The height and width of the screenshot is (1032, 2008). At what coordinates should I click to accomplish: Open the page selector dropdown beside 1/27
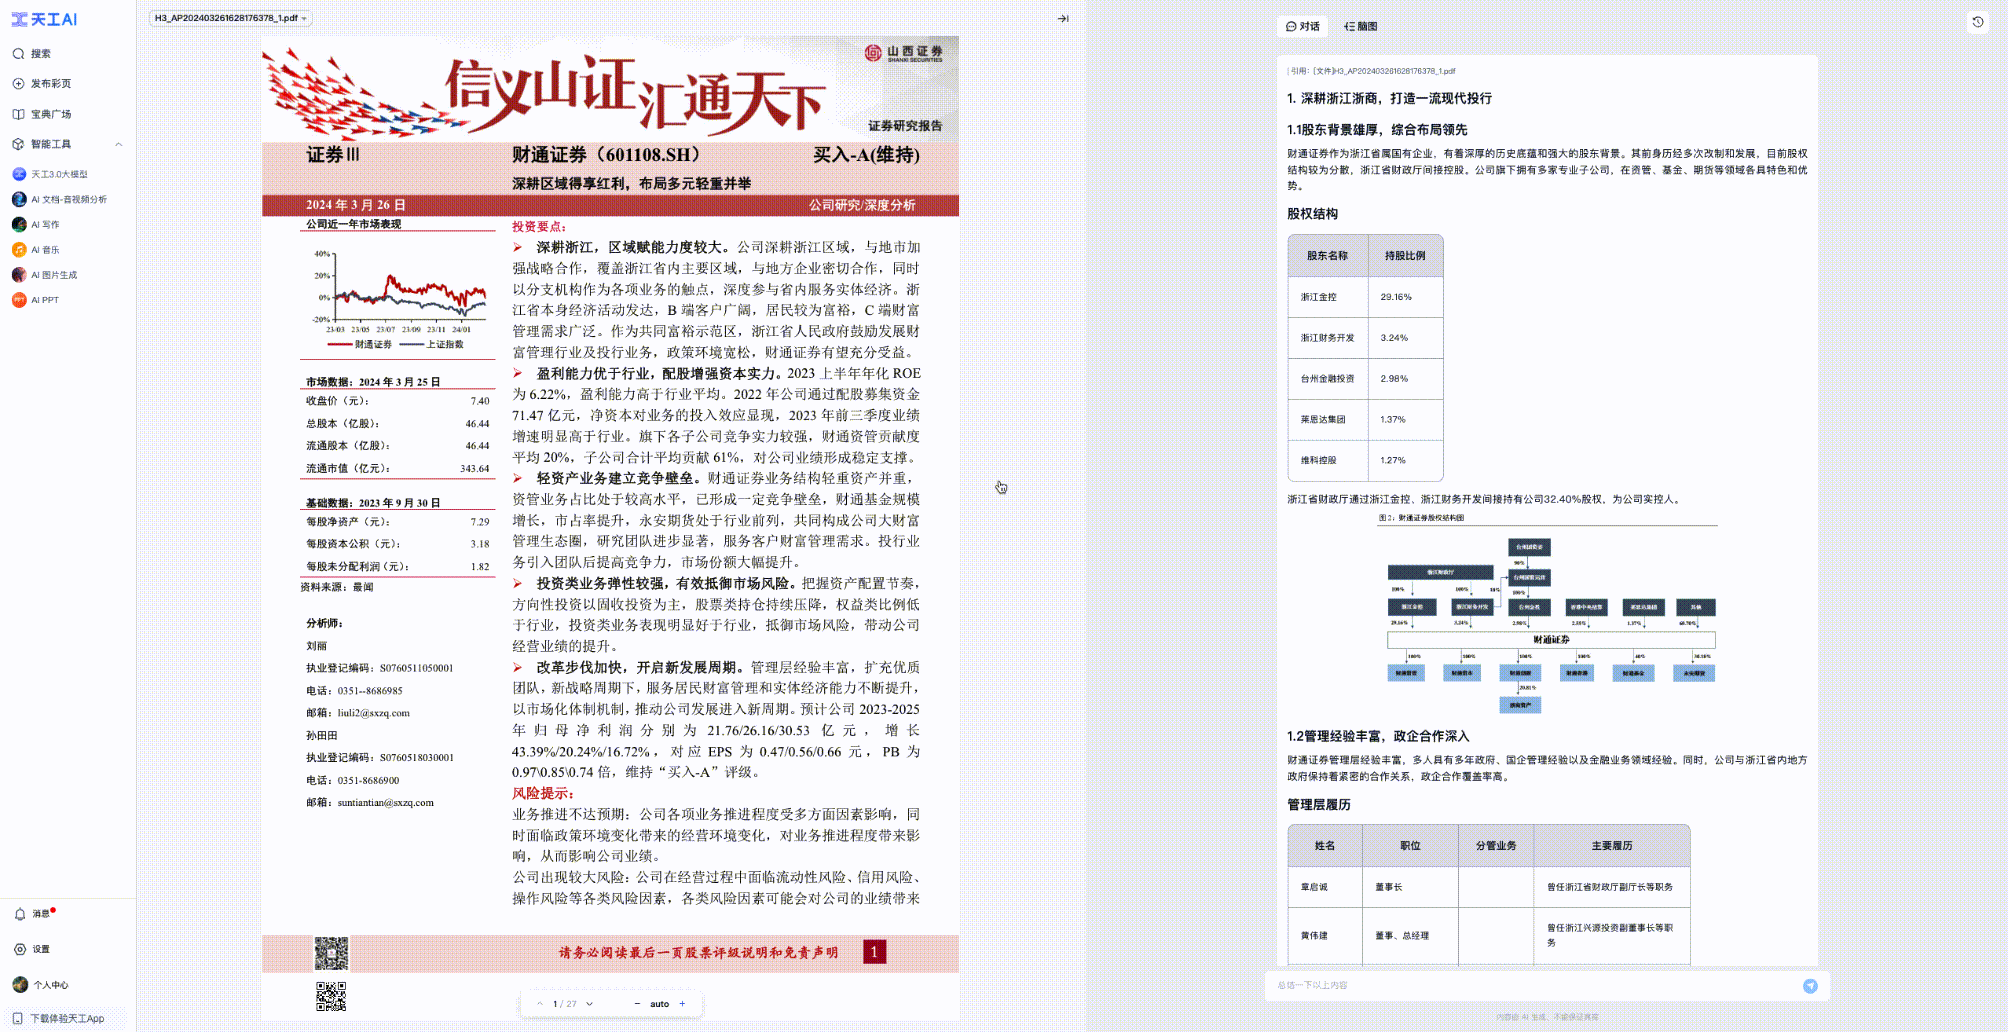point(590,1003)
